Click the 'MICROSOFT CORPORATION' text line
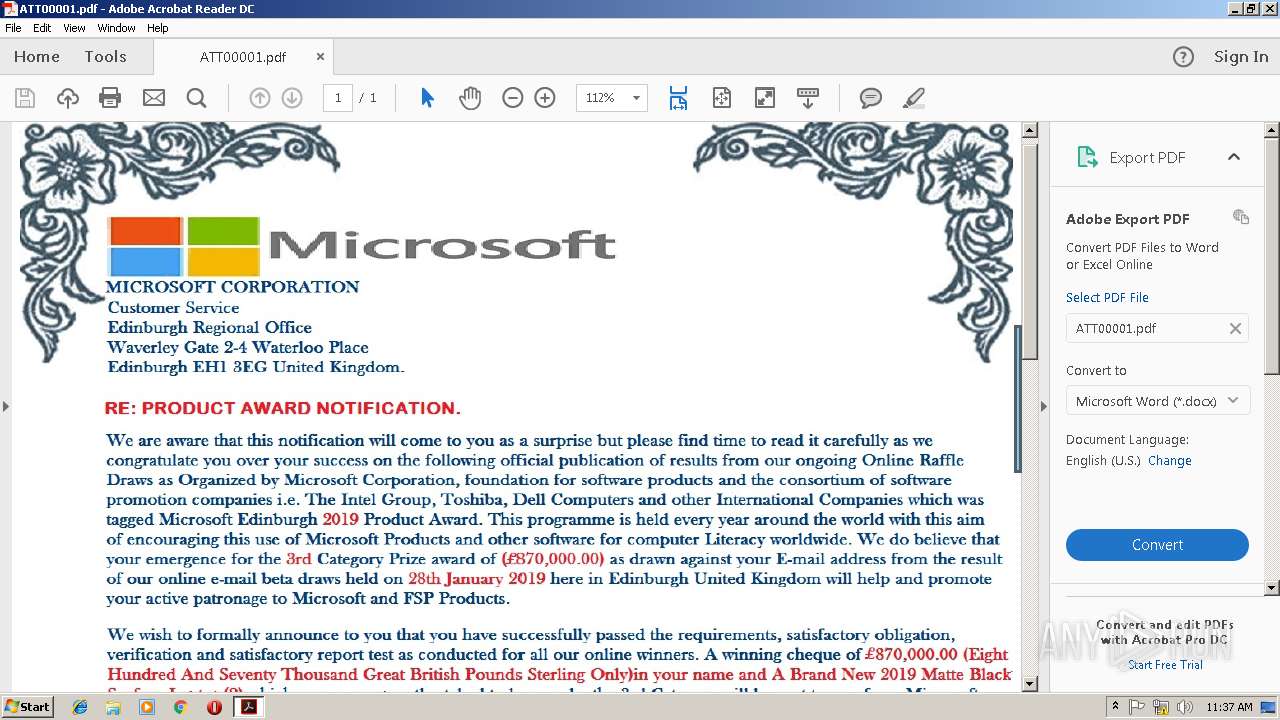The width and height of the screenshot is (1280, 720). (x=233, y=287)
